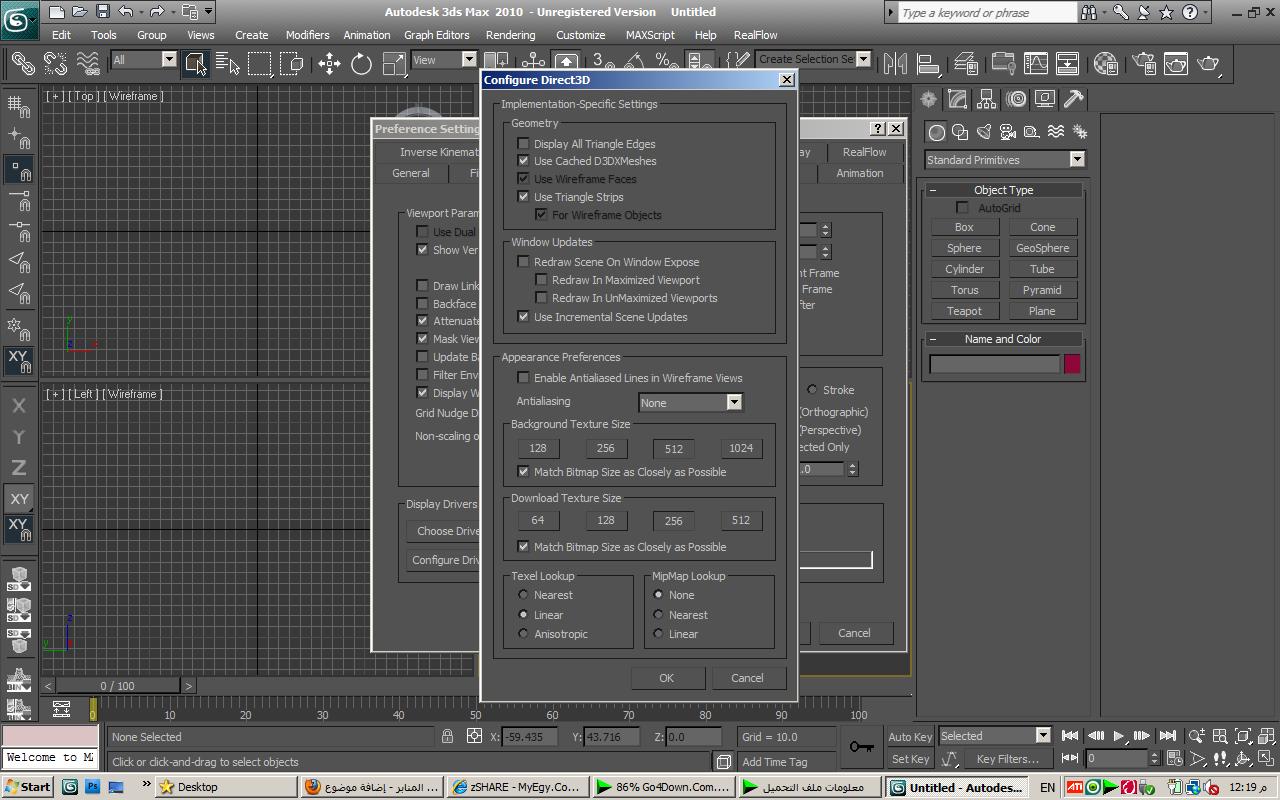Open the Standard Primitives dropdown
Viewport: 1280px width, 800px height.
[x=1077, y=159]
